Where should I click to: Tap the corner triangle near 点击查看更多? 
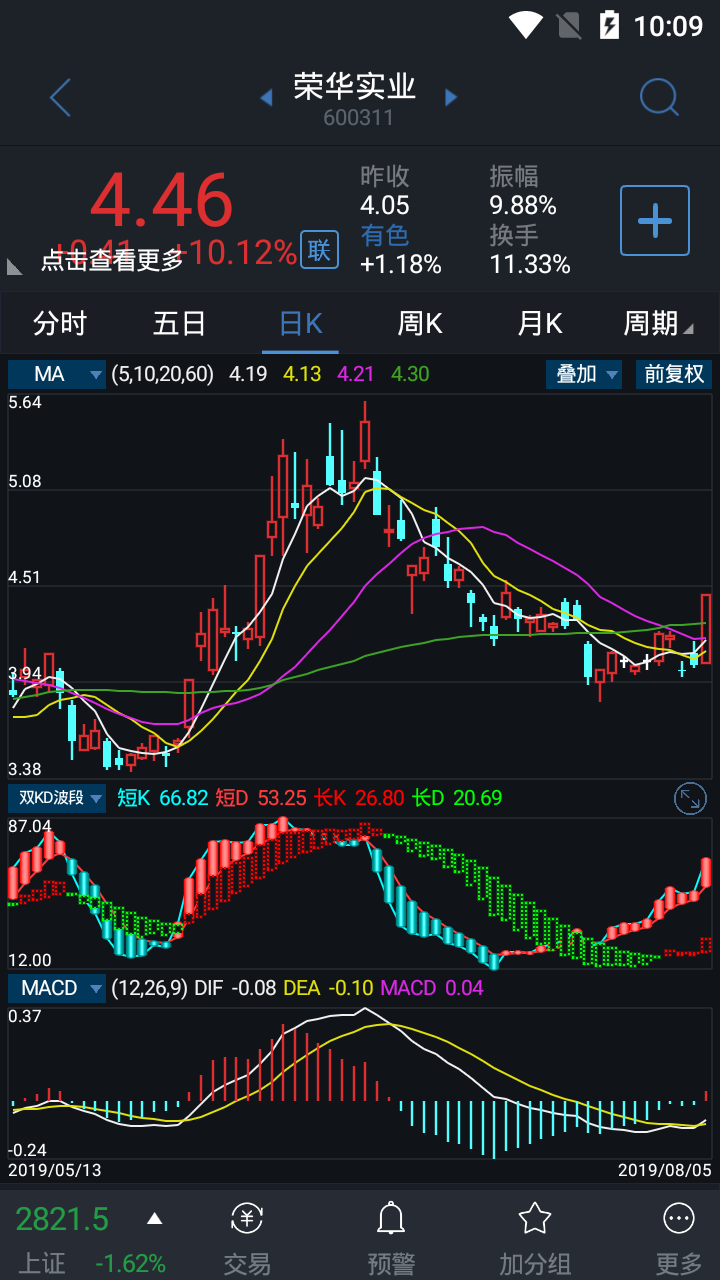point(14,266)
